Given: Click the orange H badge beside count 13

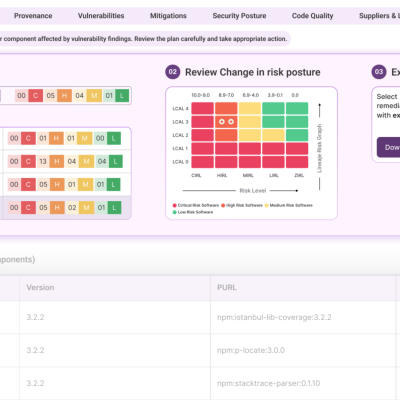Looking at the screenshot, I should click(x=57, y=161).
